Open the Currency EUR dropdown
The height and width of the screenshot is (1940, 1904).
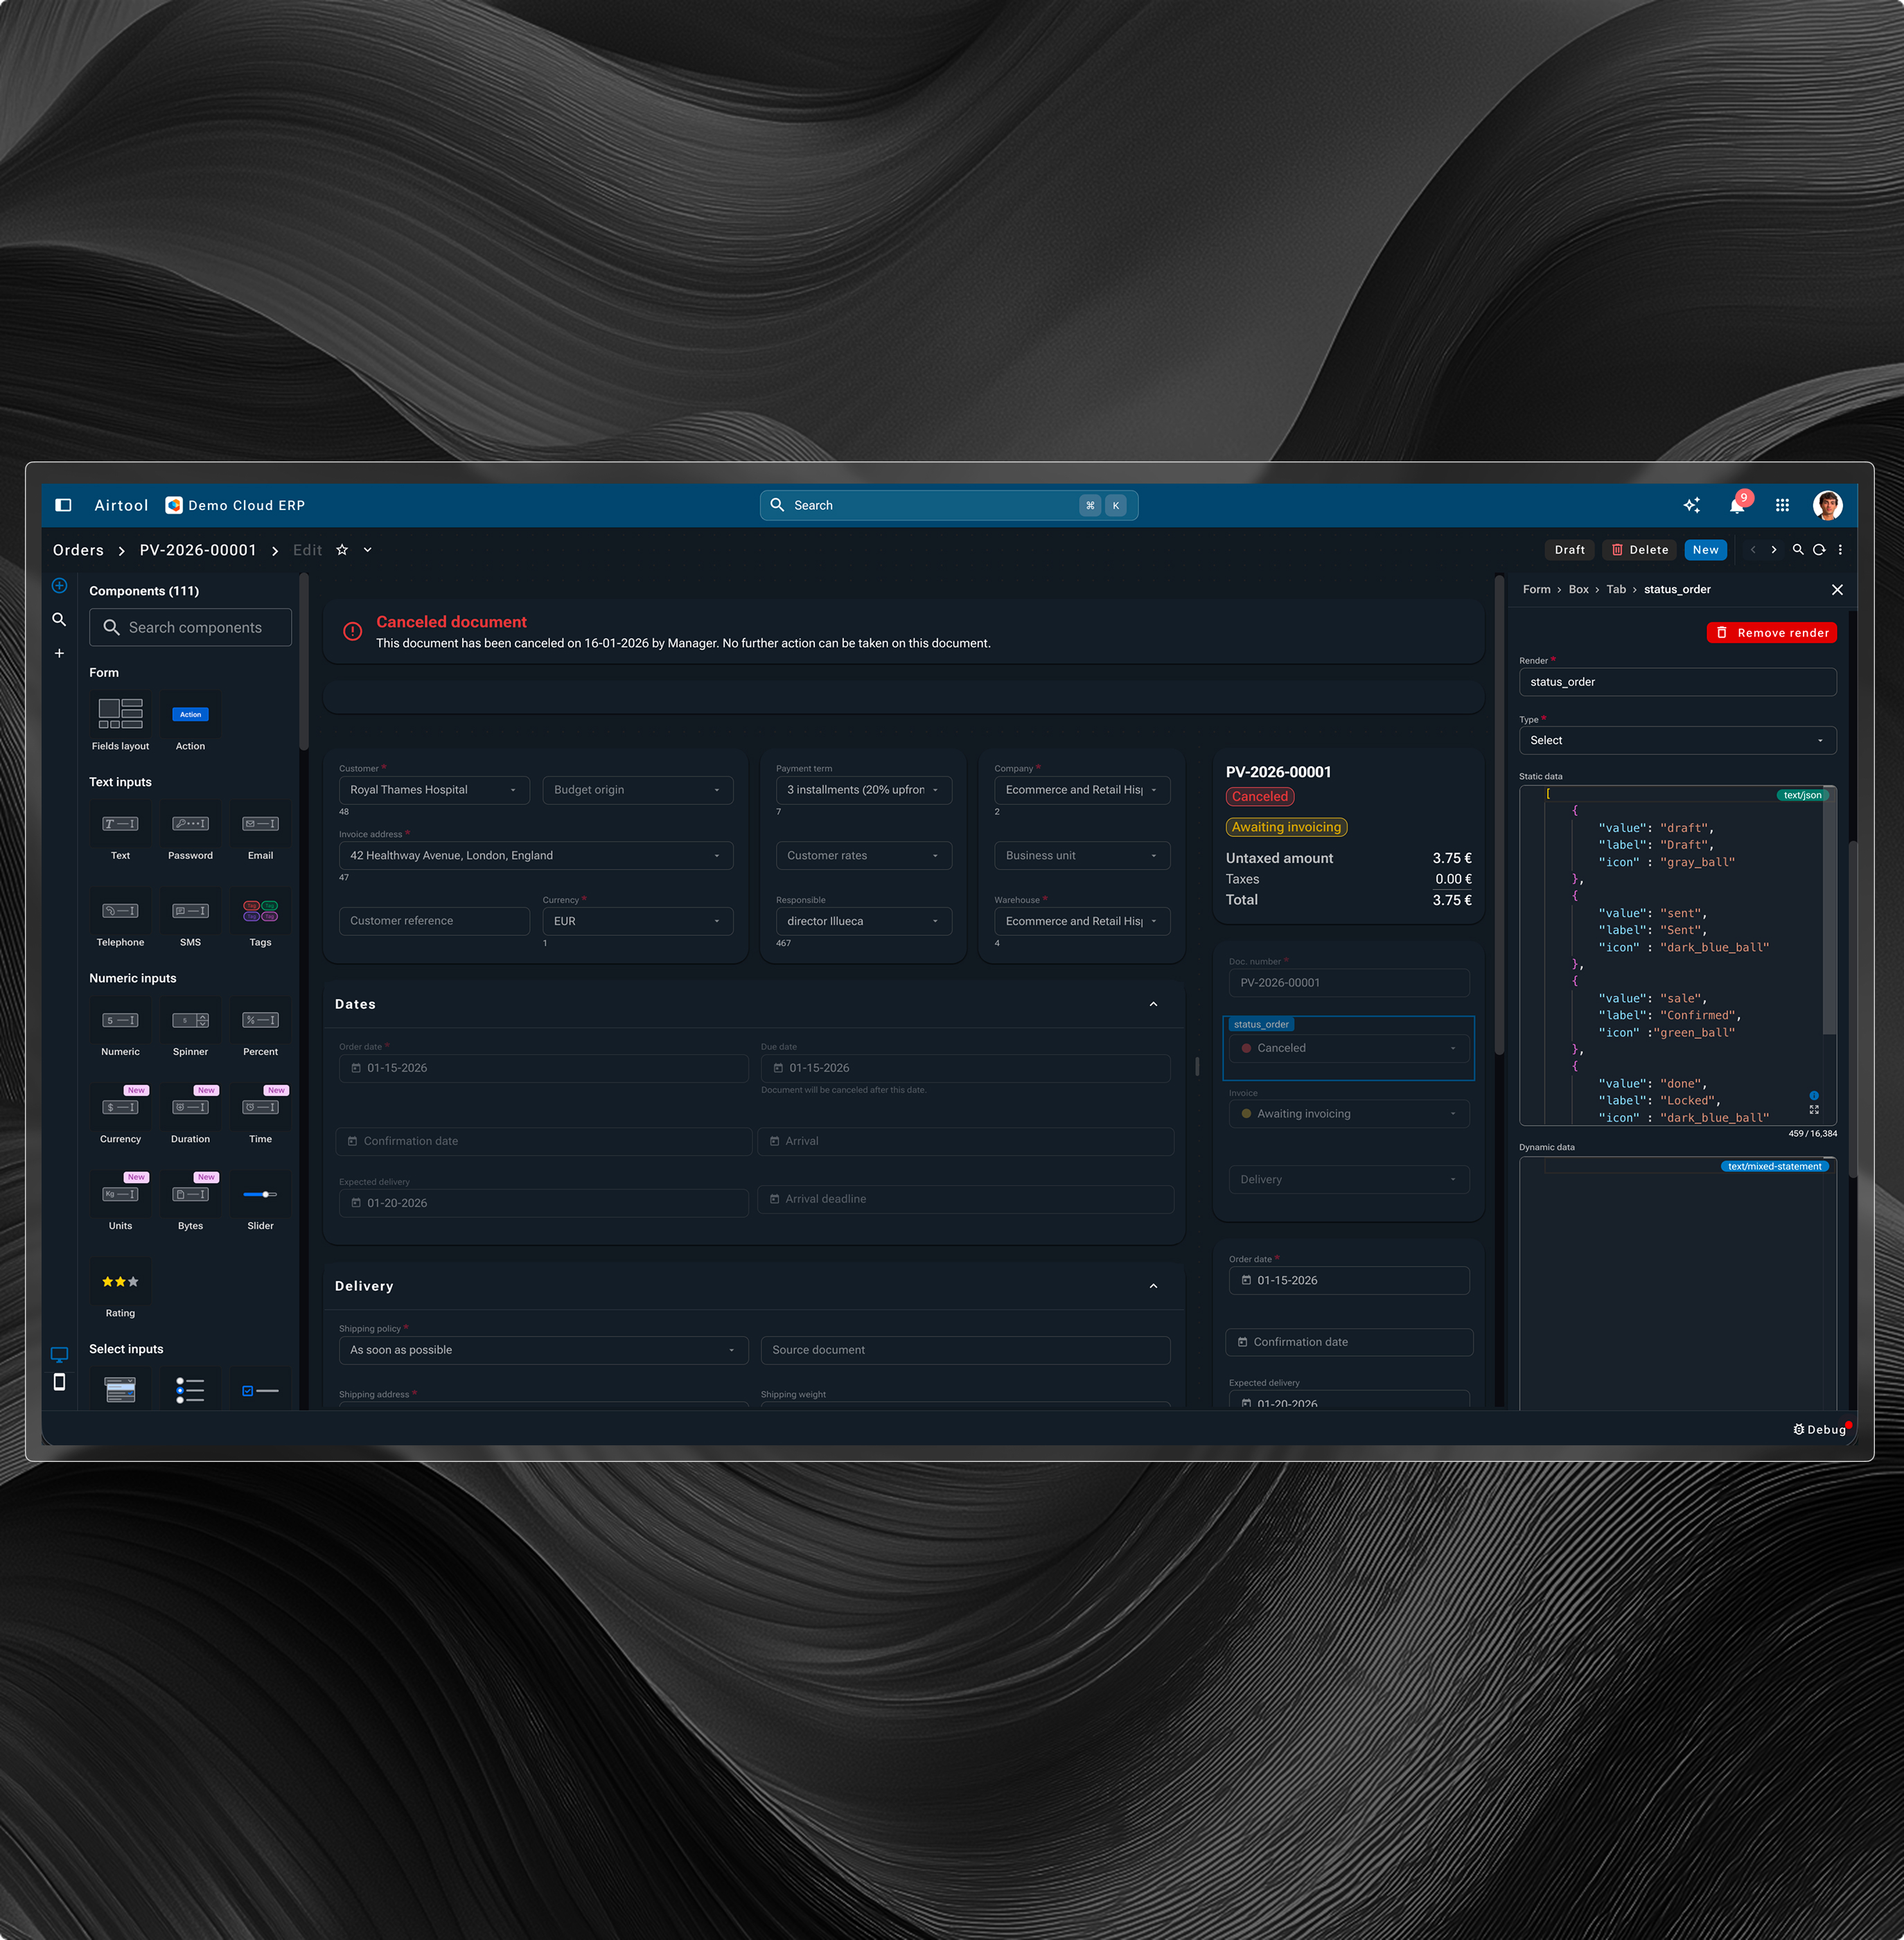637,921
